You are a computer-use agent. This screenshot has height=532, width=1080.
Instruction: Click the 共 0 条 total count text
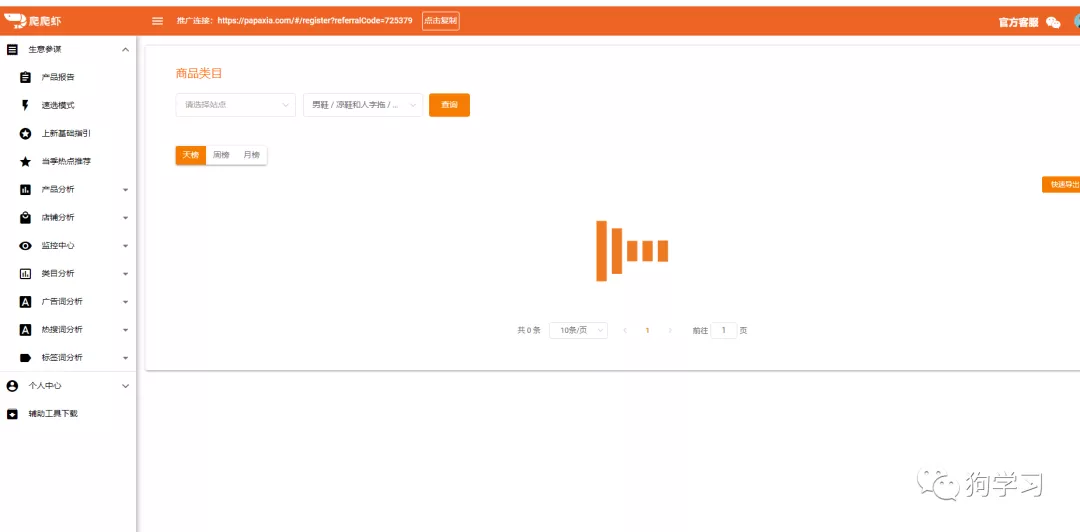tap(529, 331)
